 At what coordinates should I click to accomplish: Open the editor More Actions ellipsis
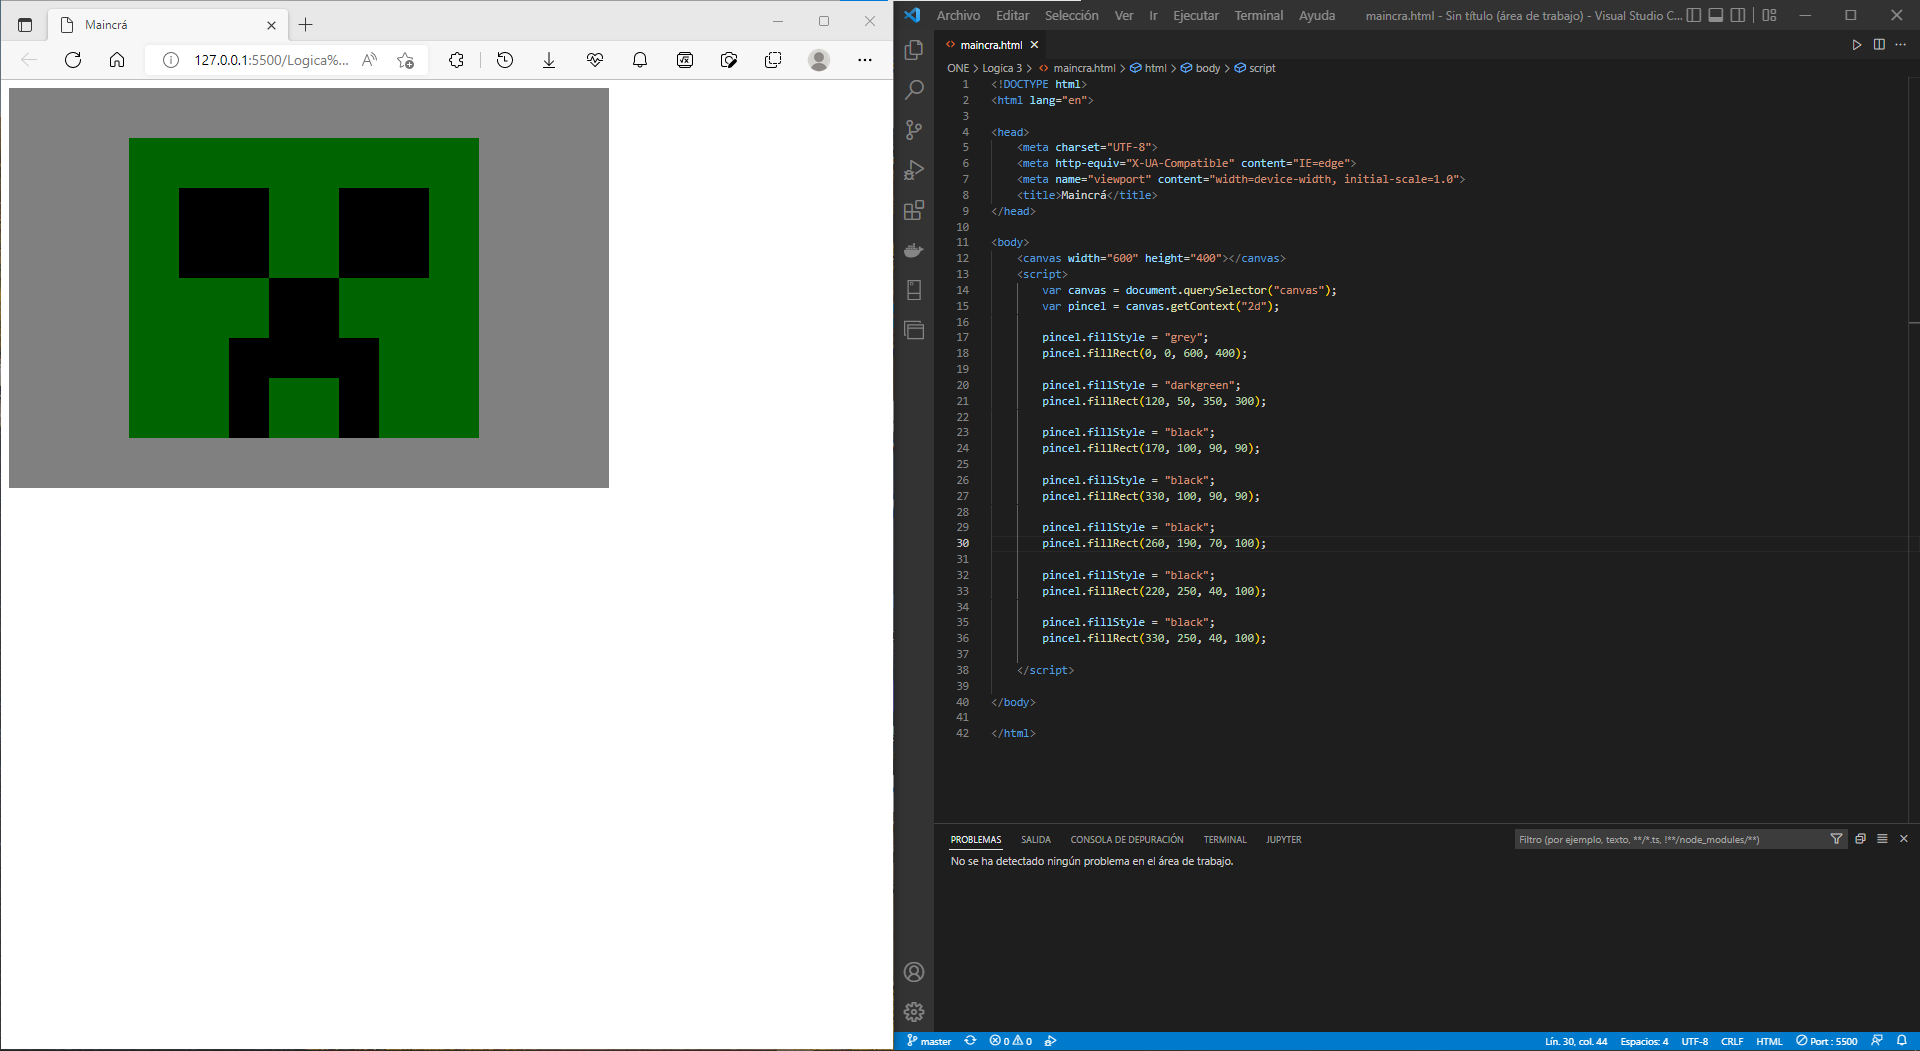click(1901, 45)
